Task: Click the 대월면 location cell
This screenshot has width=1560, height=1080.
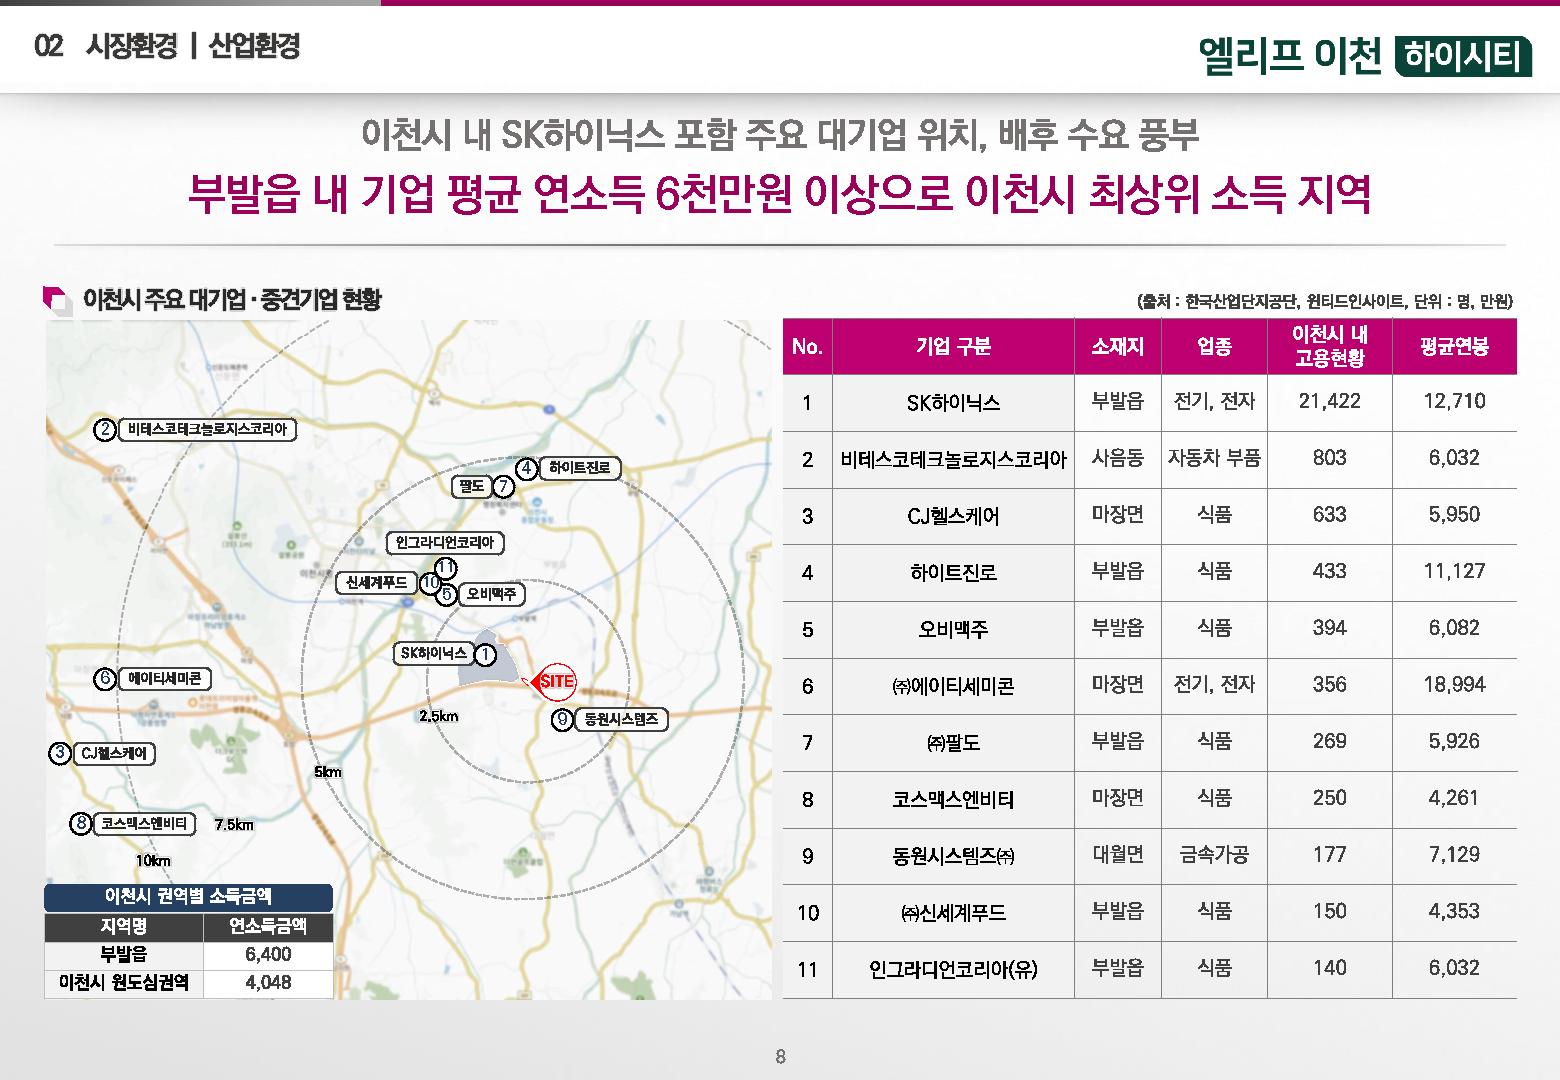Action: 1117,854
